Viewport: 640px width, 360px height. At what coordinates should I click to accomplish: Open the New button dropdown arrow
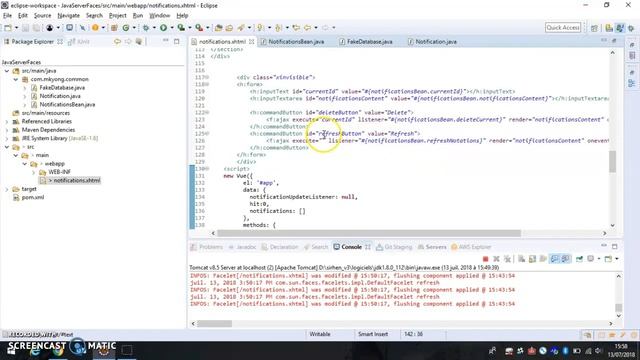(x=16, y=28)
